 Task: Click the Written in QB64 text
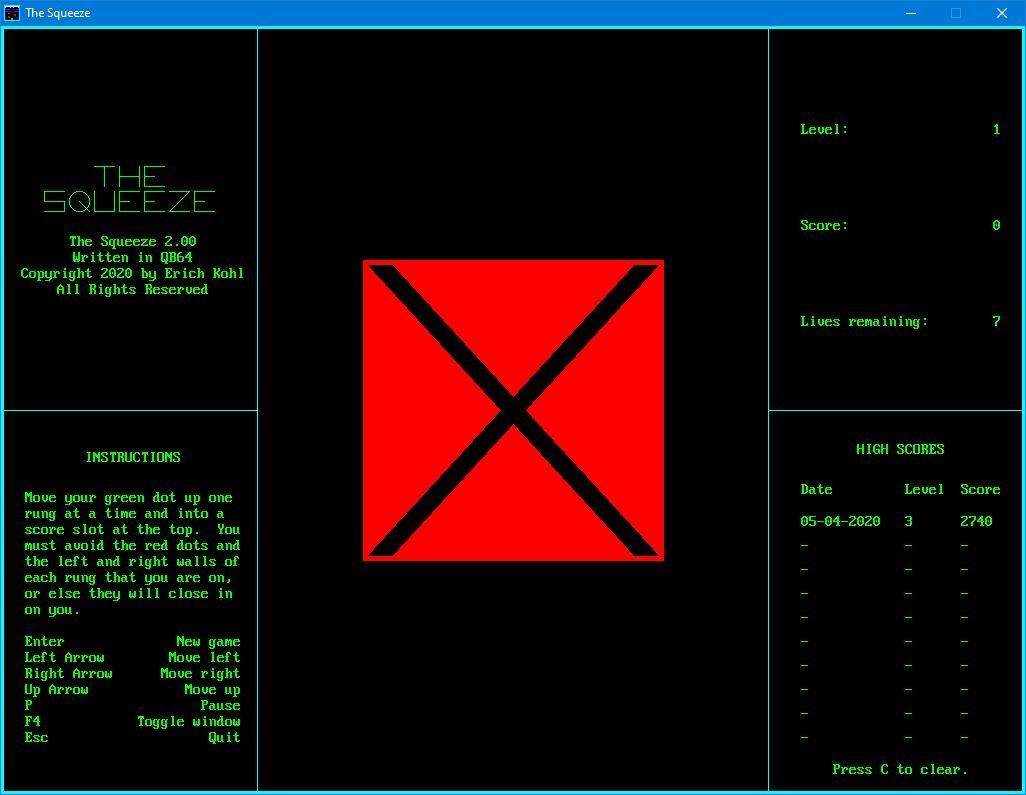pyautogui.click(x=133, y=257)
